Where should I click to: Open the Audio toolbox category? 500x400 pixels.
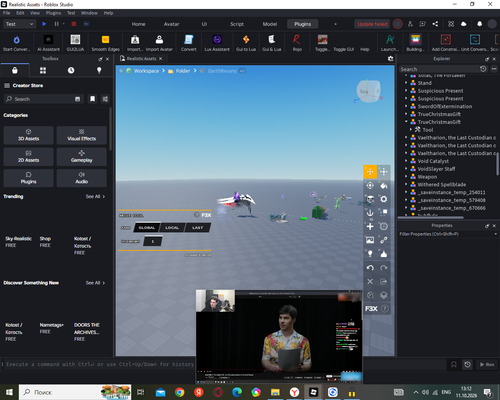(x=82, y=178)
